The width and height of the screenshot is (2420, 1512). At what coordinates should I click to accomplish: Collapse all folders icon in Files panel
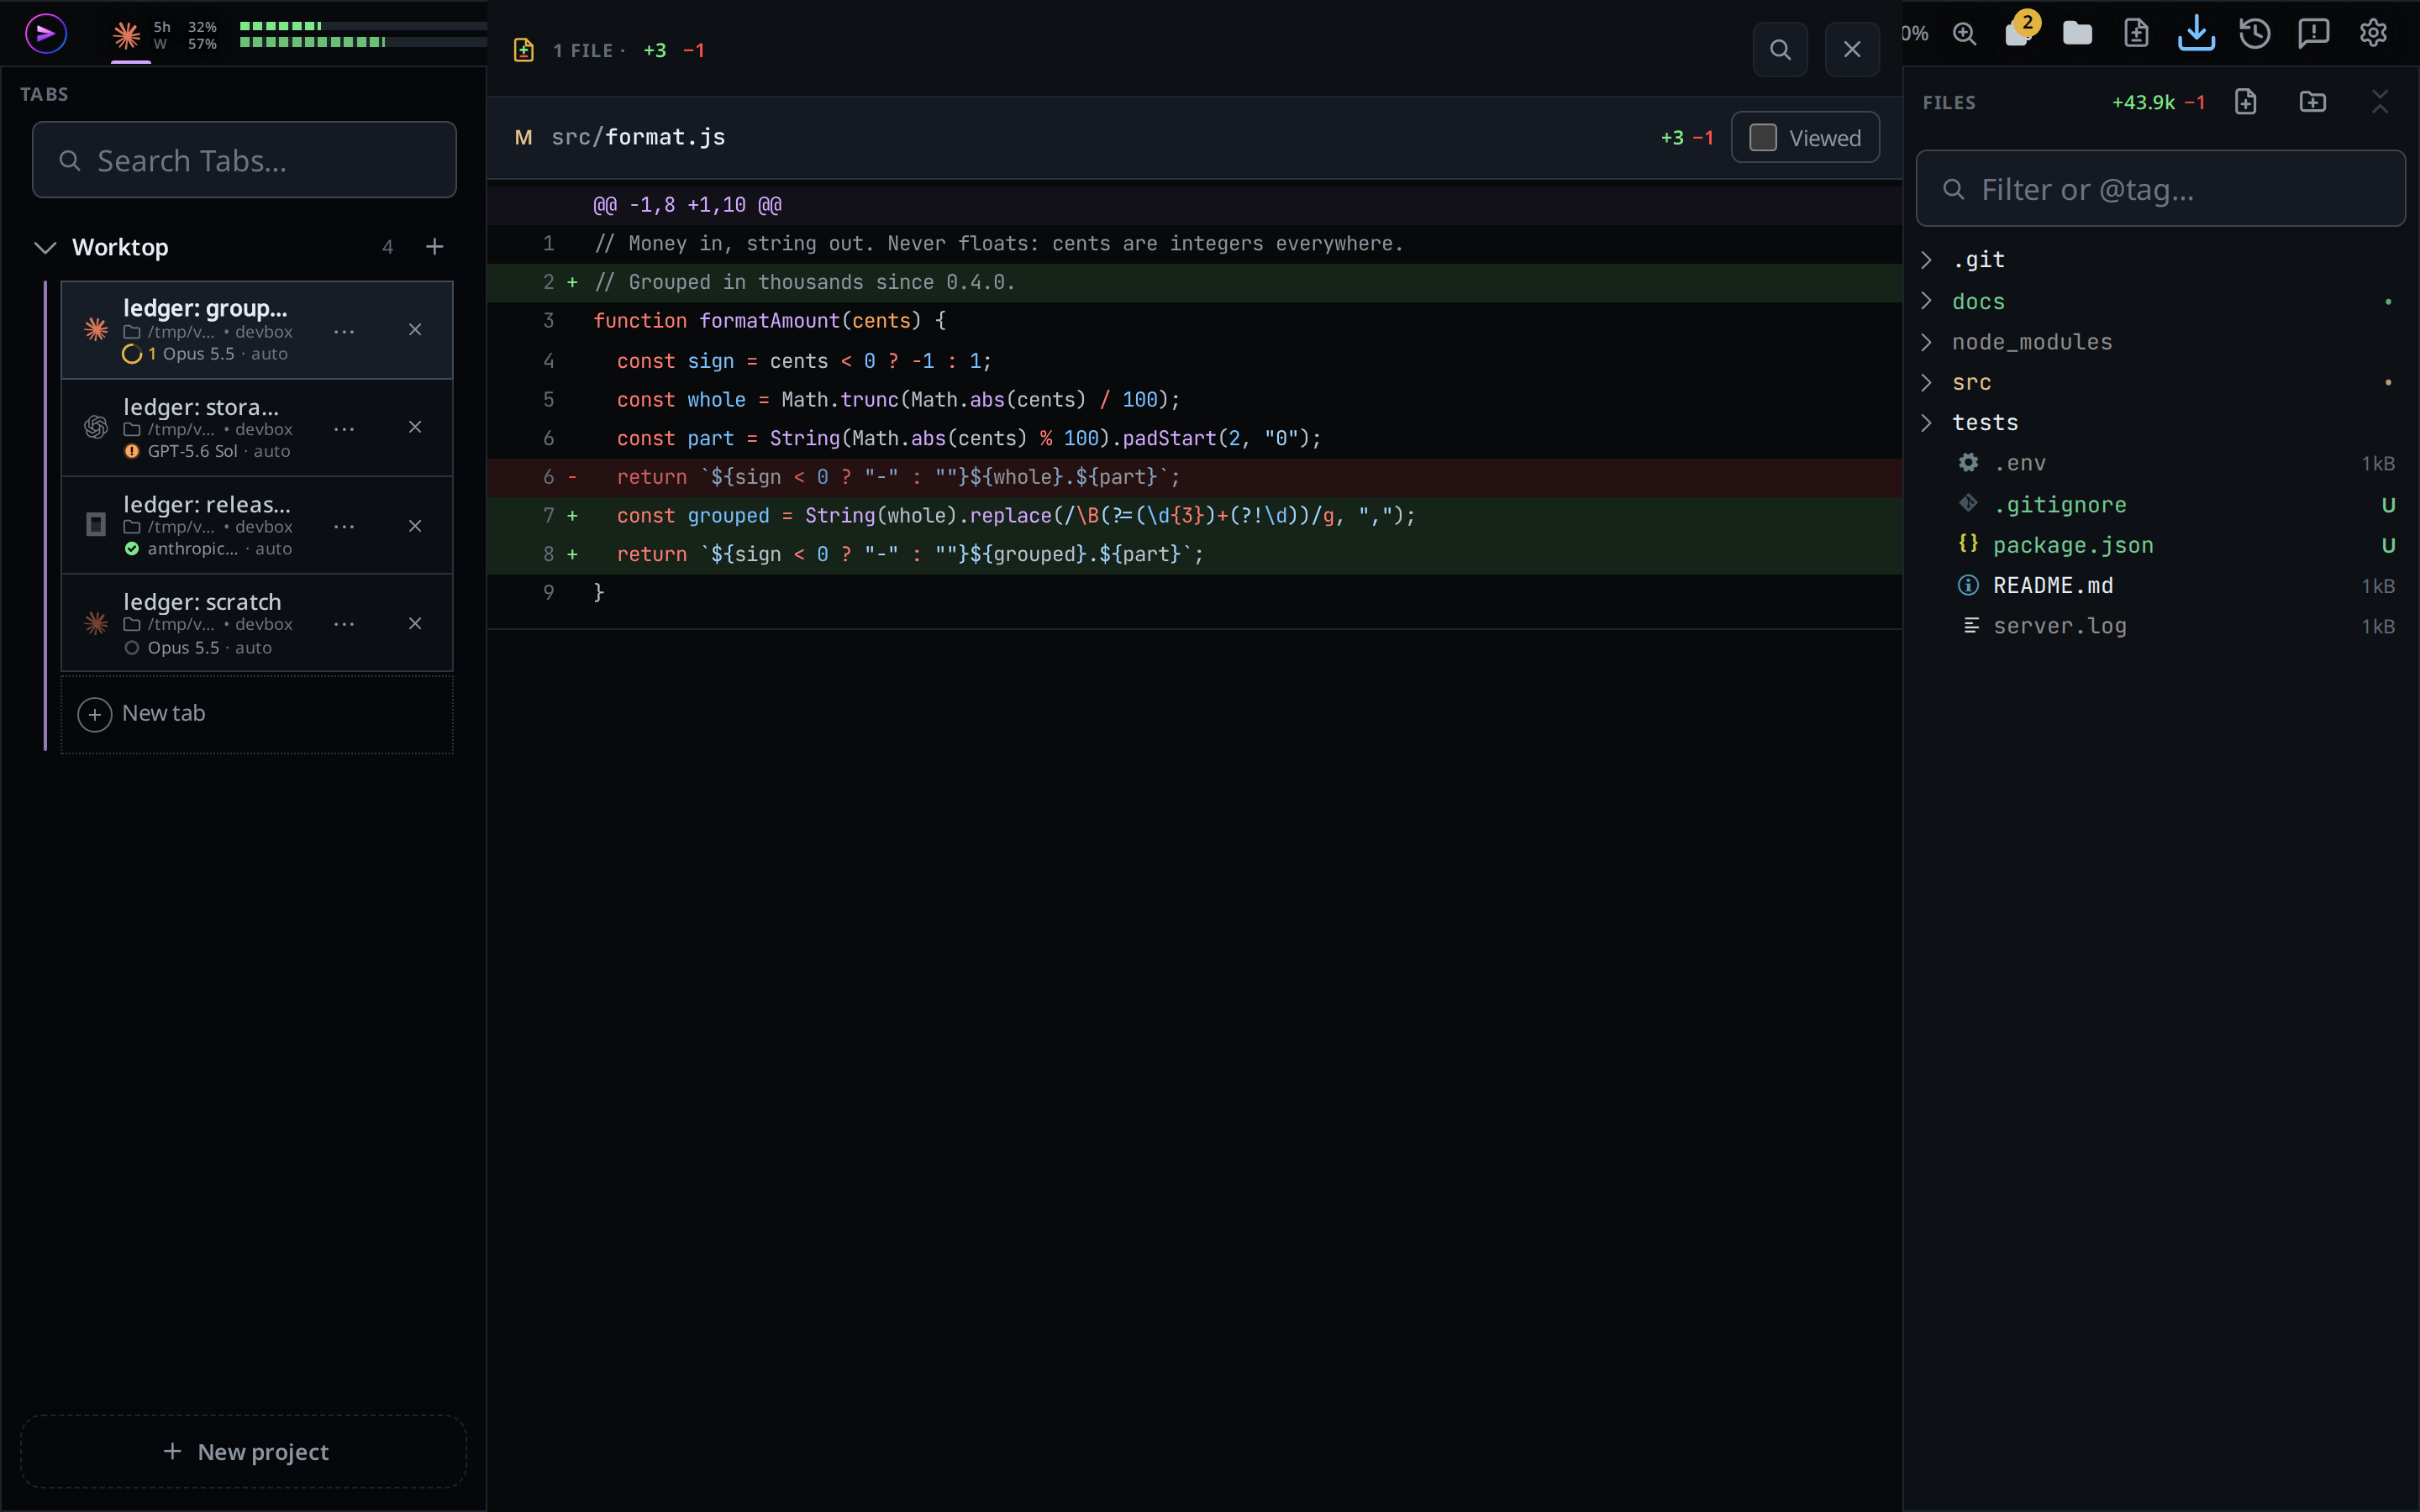[x=2380, y=102]
